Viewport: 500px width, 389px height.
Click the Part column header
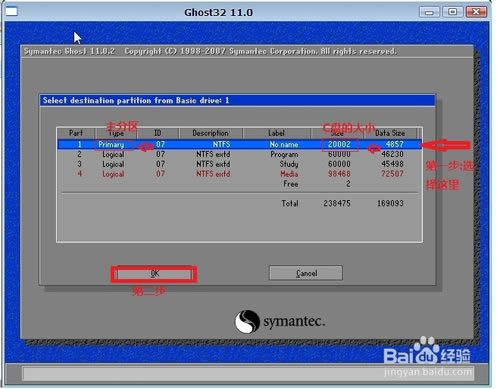76,133
